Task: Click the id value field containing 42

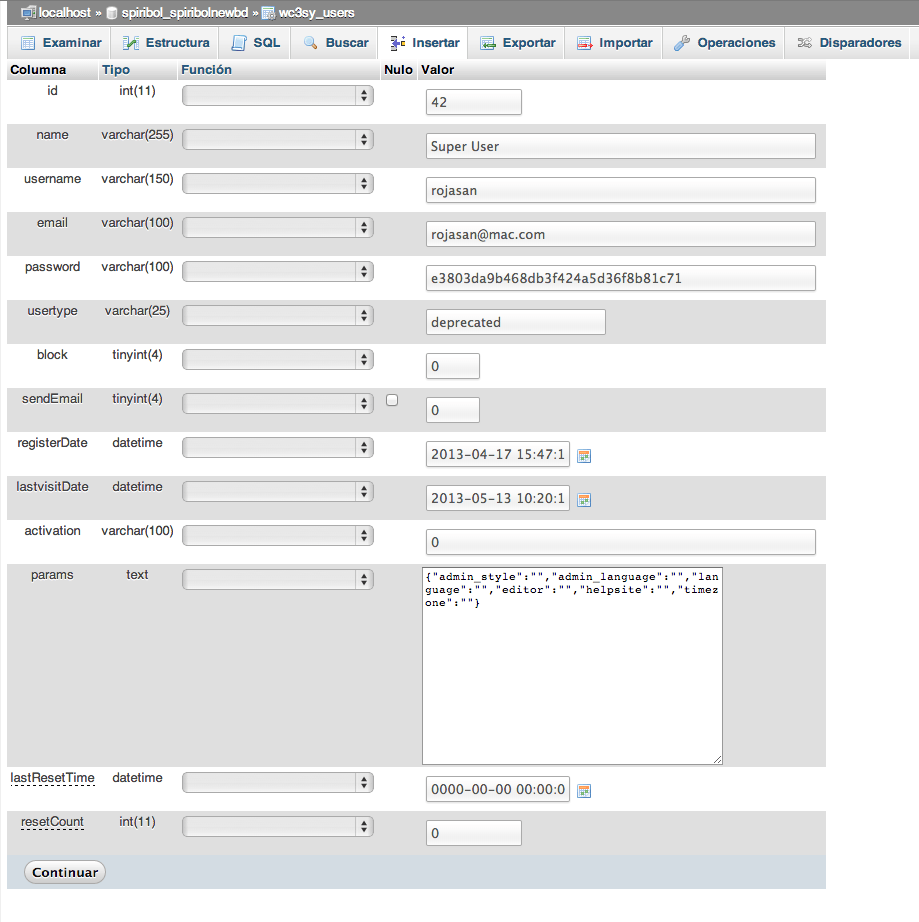Action: coord(473,102)
